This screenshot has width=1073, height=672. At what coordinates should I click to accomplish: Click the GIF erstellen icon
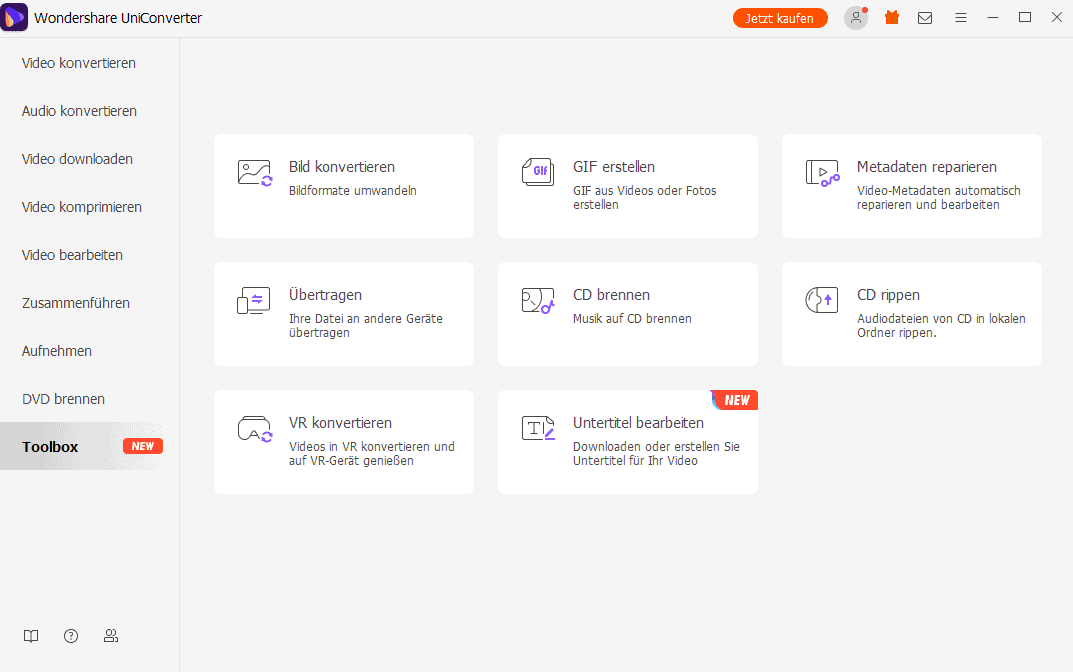[538, 172]
